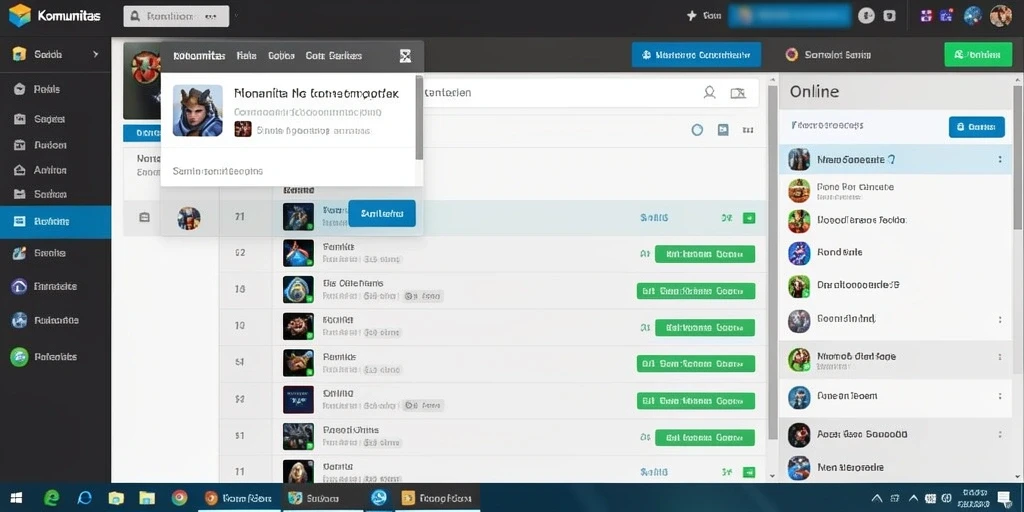1024x512 pixels.
Task: Click the round grey icon beside the blurred field
Action: point(866,16)
